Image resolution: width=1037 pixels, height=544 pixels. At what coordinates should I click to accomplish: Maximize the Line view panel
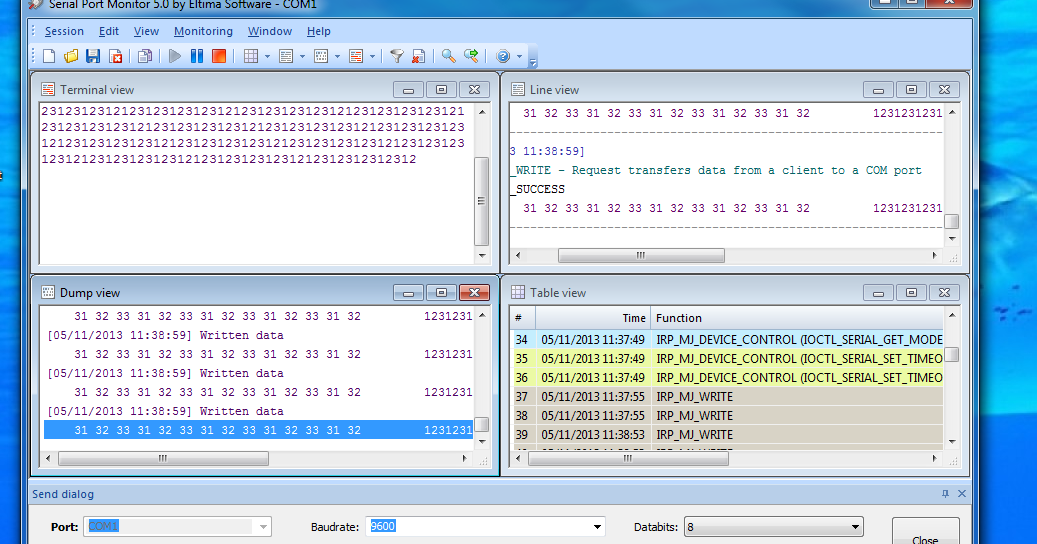(911, 90)
